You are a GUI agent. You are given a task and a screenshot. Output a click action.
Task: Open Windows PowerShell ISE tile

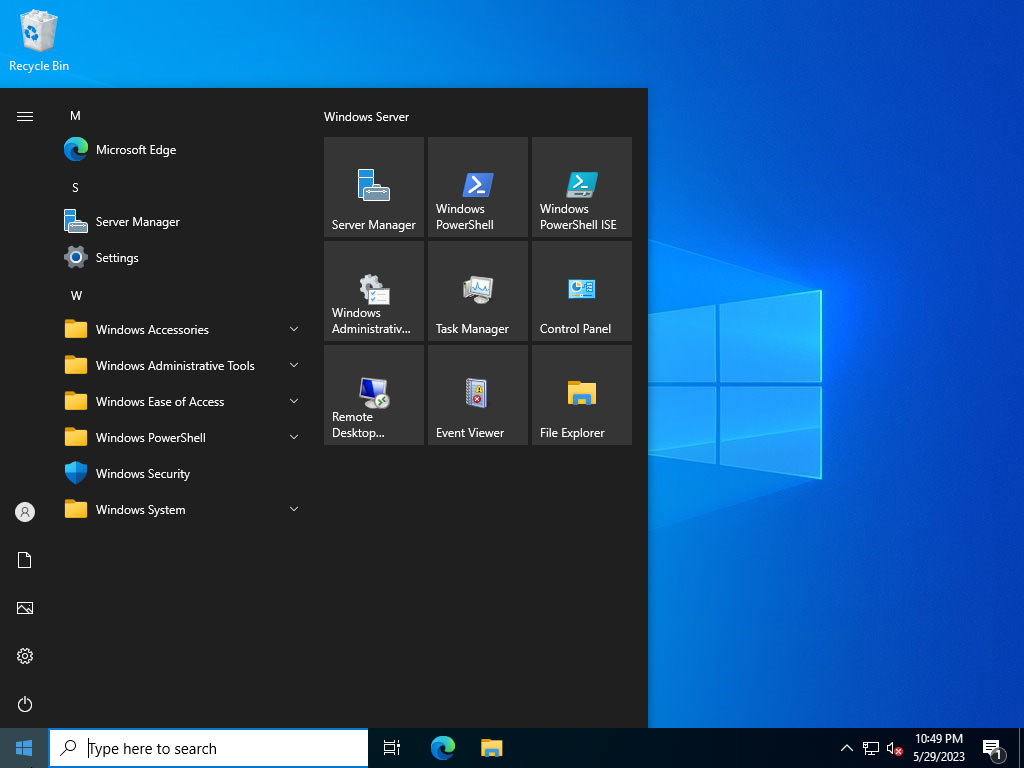tap(581, 187)
